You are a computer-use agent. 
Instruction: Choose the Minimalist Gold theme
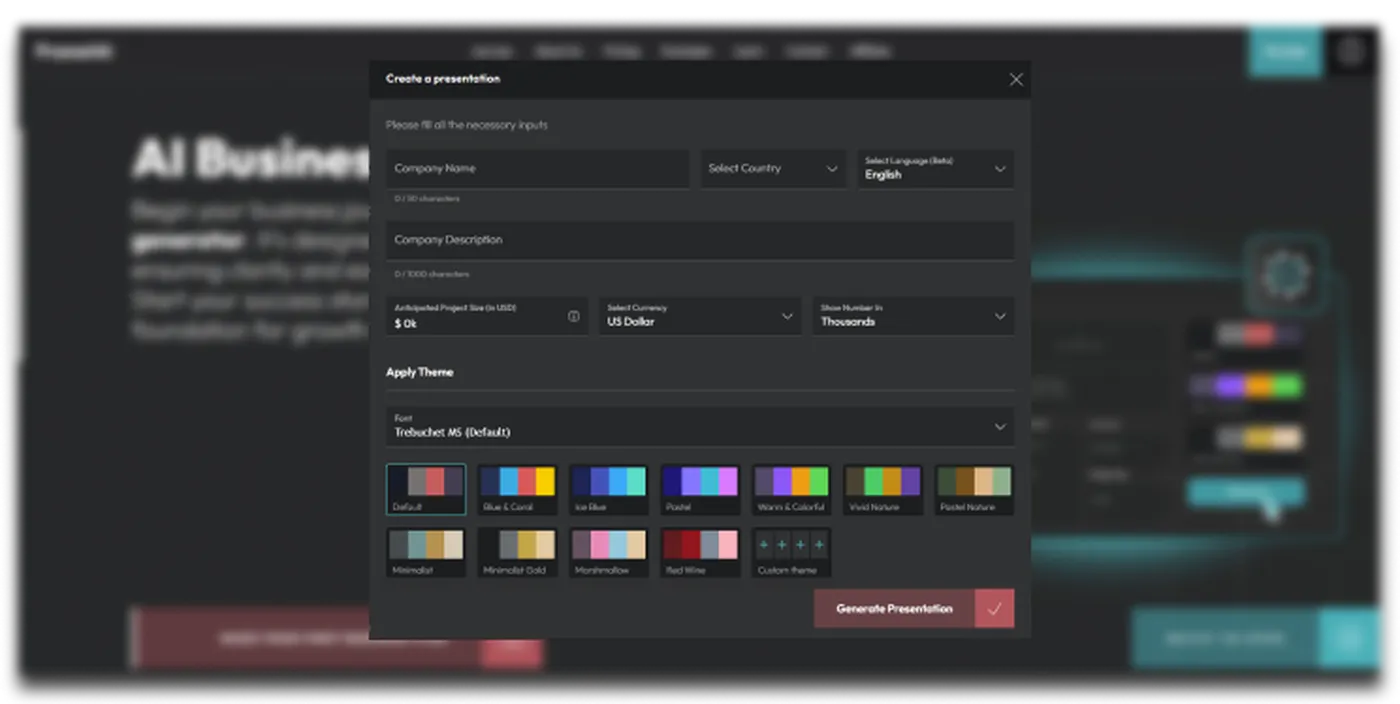tap(517, 552)
